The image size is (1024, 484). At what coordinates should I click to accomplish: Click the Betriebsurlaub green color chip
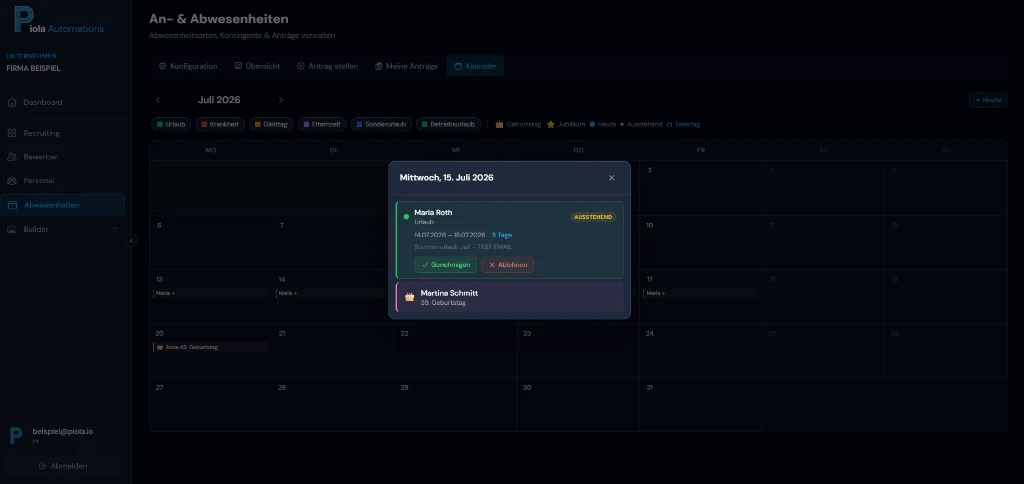(423, 124)
